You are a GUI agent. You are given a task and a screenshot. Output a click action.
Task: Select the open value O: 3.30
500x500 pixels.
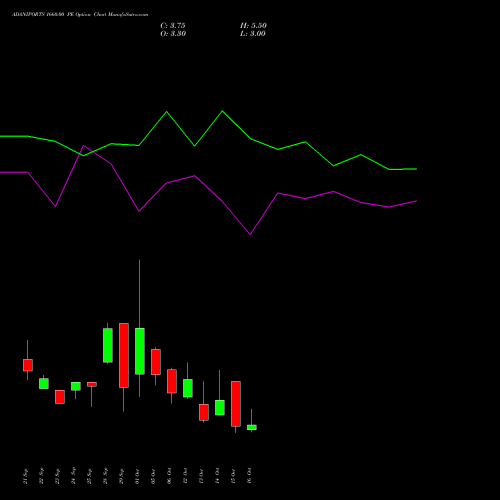(173, 34)
